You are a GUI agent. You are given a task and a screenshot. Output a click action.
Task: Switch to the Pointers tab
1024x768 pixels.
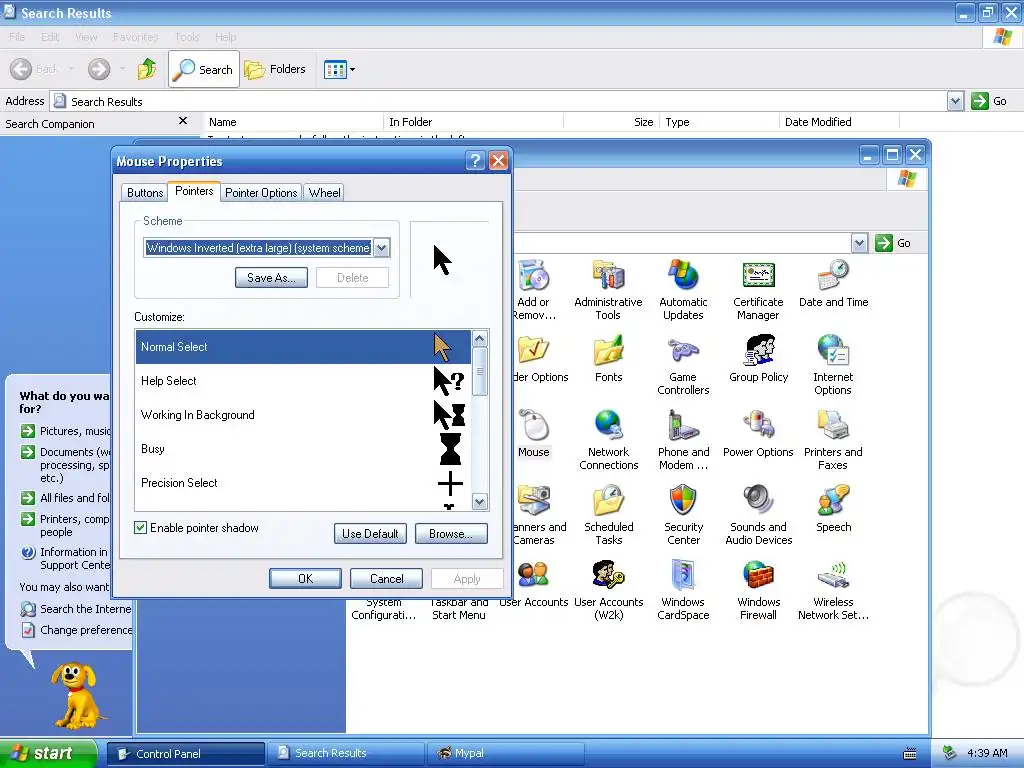(194, 191)
